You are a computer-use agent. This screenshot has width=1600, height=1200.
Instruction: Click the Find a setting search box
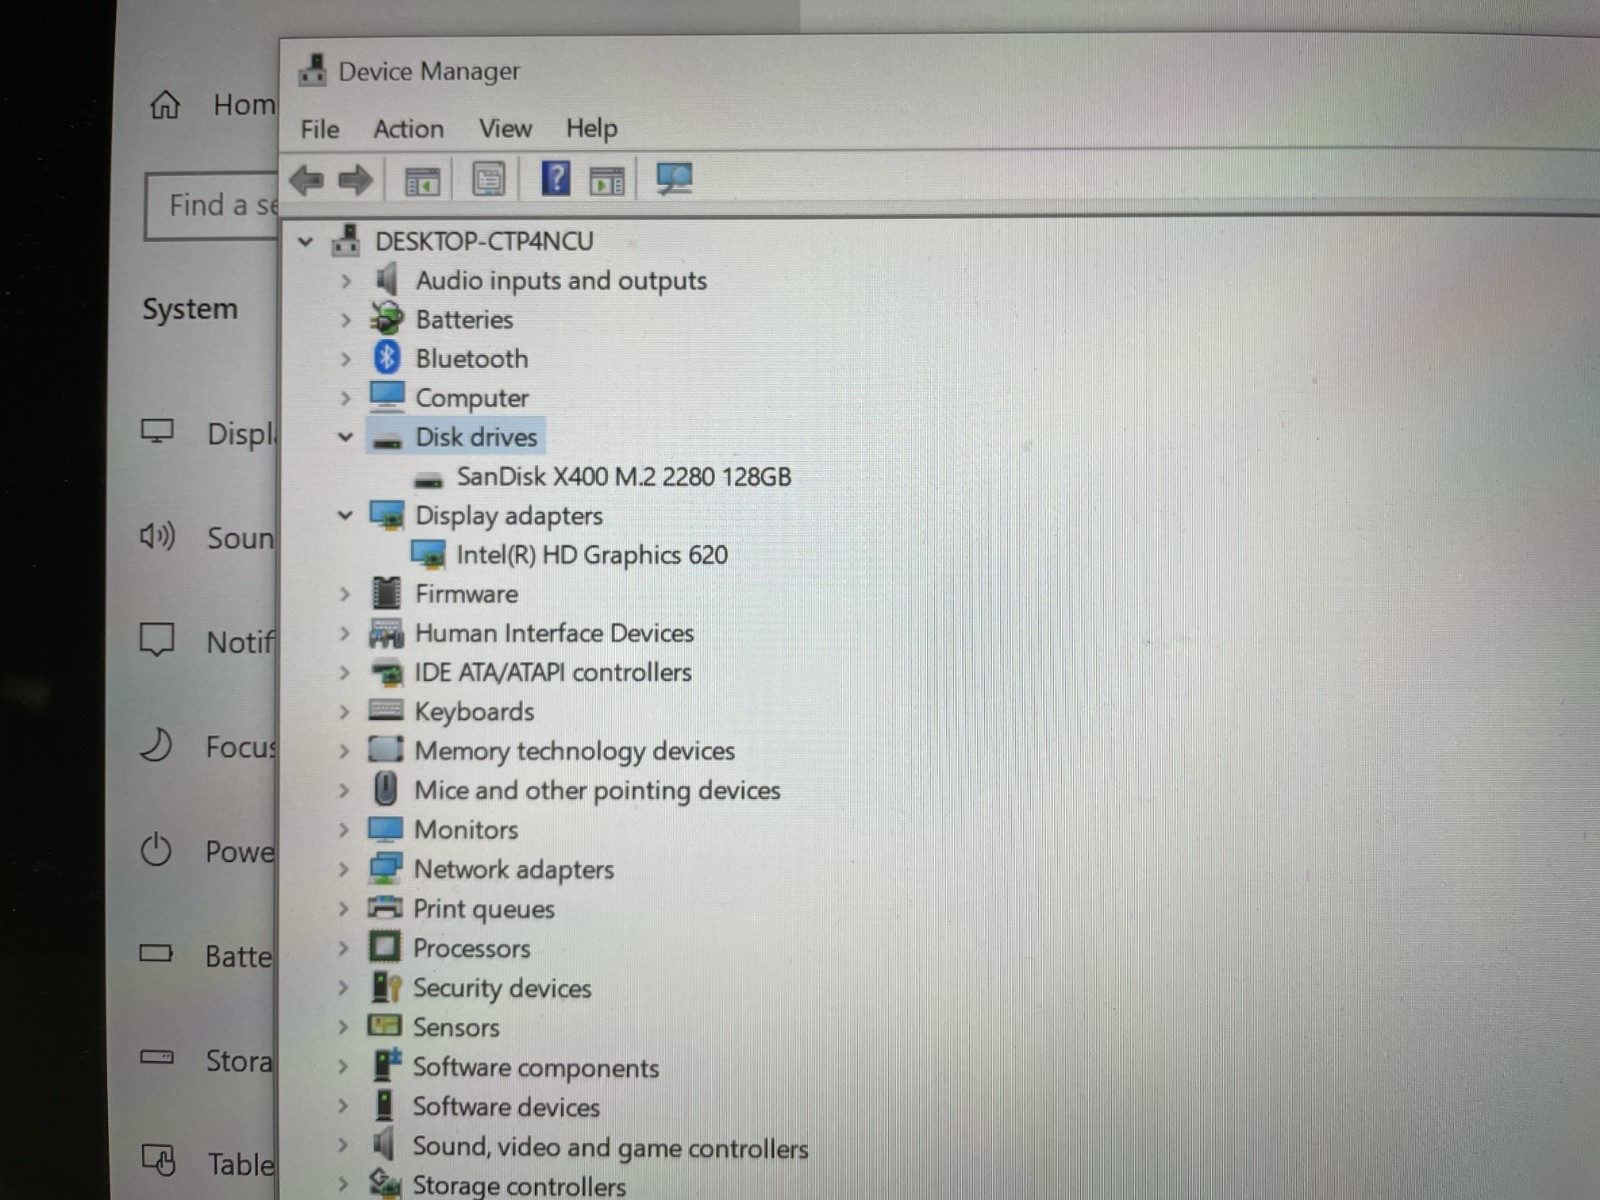click(212, 206)
